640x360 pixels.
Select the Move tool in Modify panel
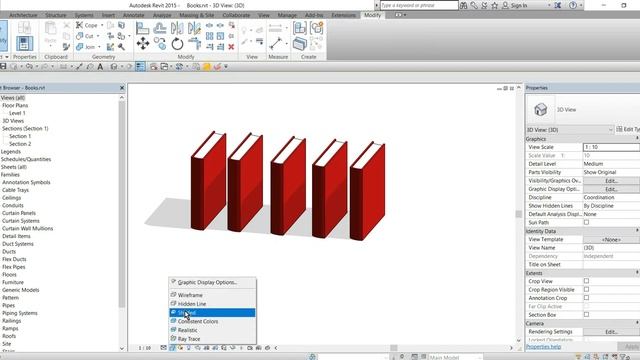point(143,43)
